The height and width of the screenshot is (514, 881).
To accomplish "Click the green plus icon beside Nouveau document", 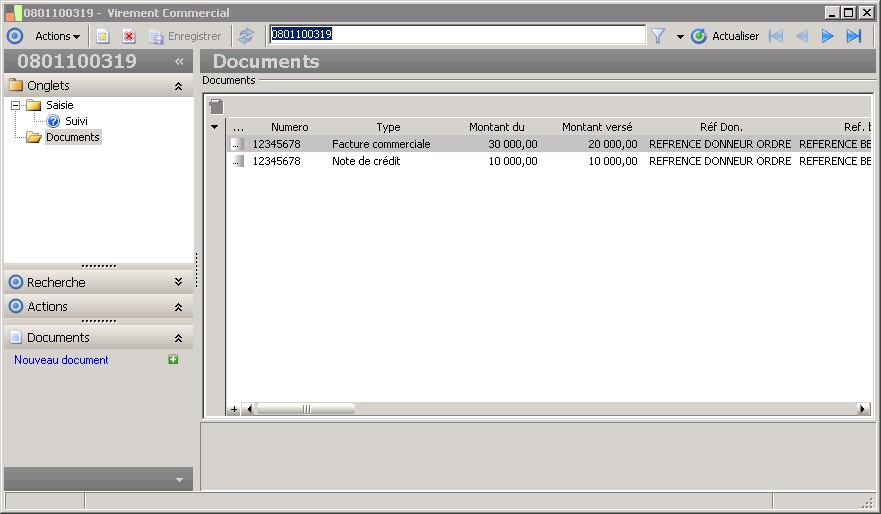I will pos(173,360).
